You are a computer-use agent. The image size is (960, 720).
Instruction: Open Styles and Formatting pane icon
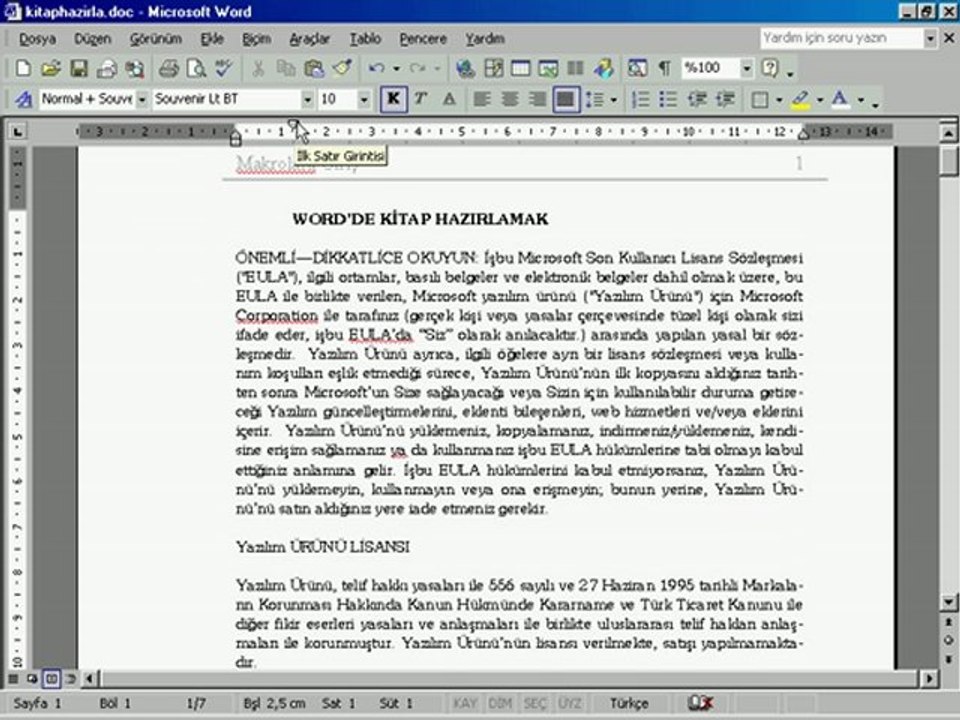(23, 99)
